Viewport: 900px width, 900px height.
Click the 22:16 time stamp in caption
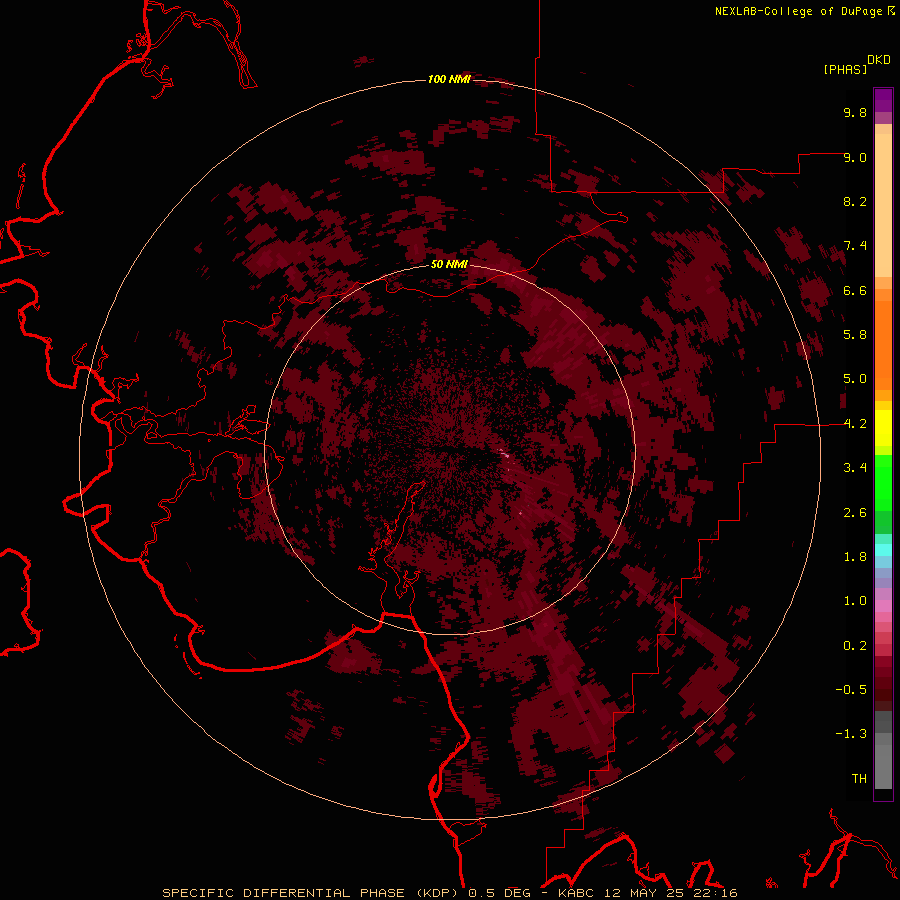point(715,893)
